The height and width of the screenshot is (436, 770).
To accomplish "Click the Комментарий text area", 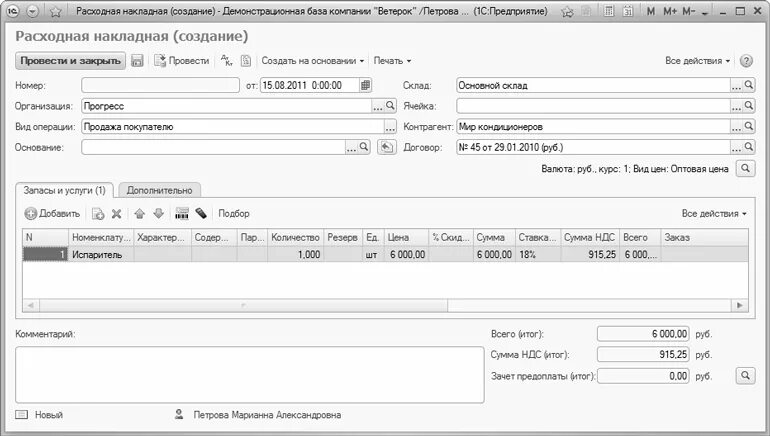I will tap(249, 375).
